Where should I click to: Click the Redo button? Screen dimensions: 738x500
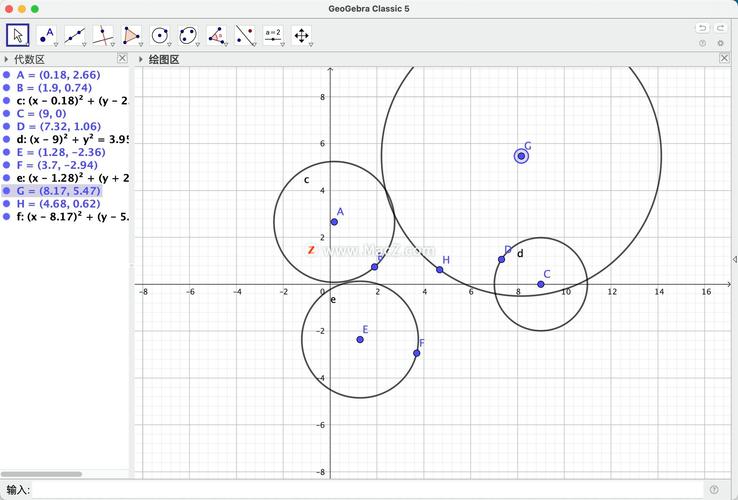[x=721, y=28]
